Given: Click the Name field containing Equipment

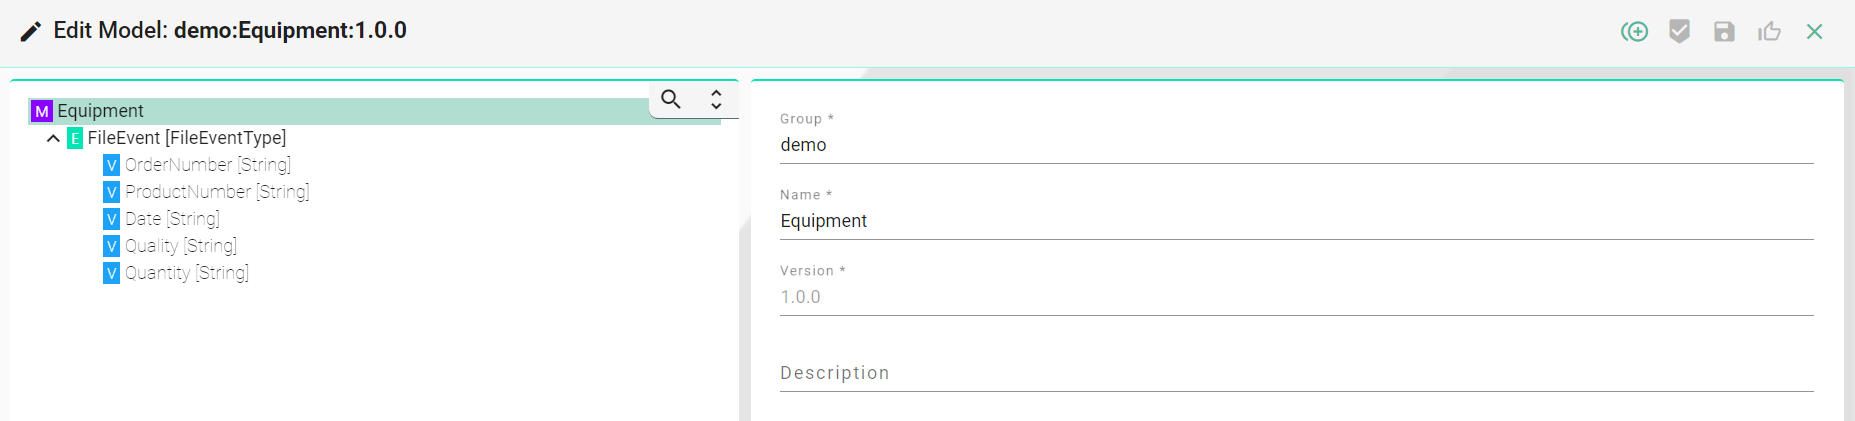Looking at the screenshot, I should point(1296,221).
